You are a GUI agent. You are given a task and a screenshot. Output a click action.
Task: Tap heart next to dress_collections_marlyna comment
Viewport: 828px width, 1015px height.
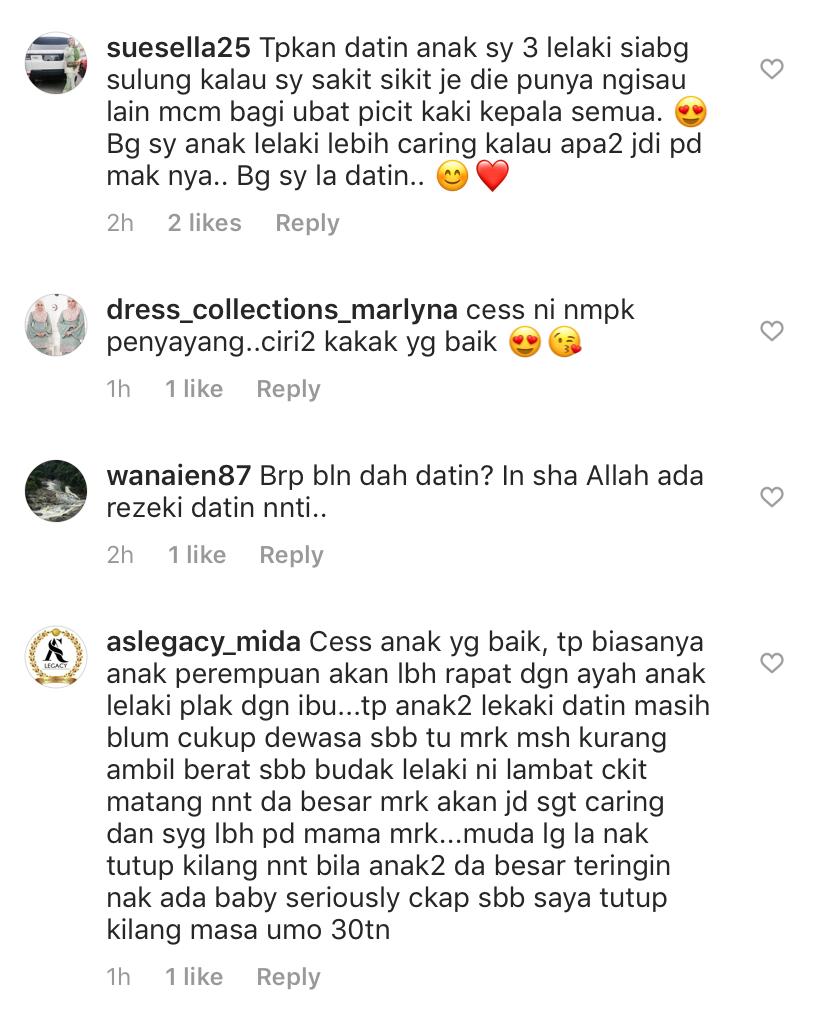771,331
